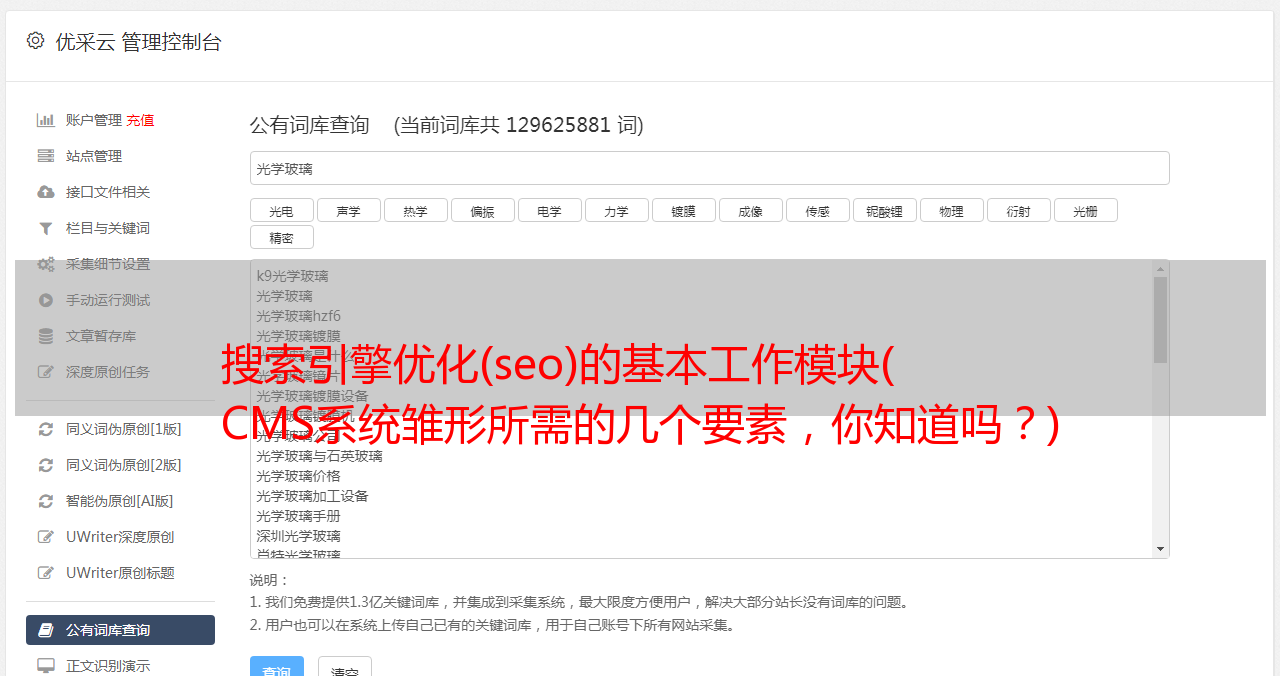This screenshot has width=1280, height=676.
Task: Open the UWriter原创标题 menu entry
Action: click(120, 573)
